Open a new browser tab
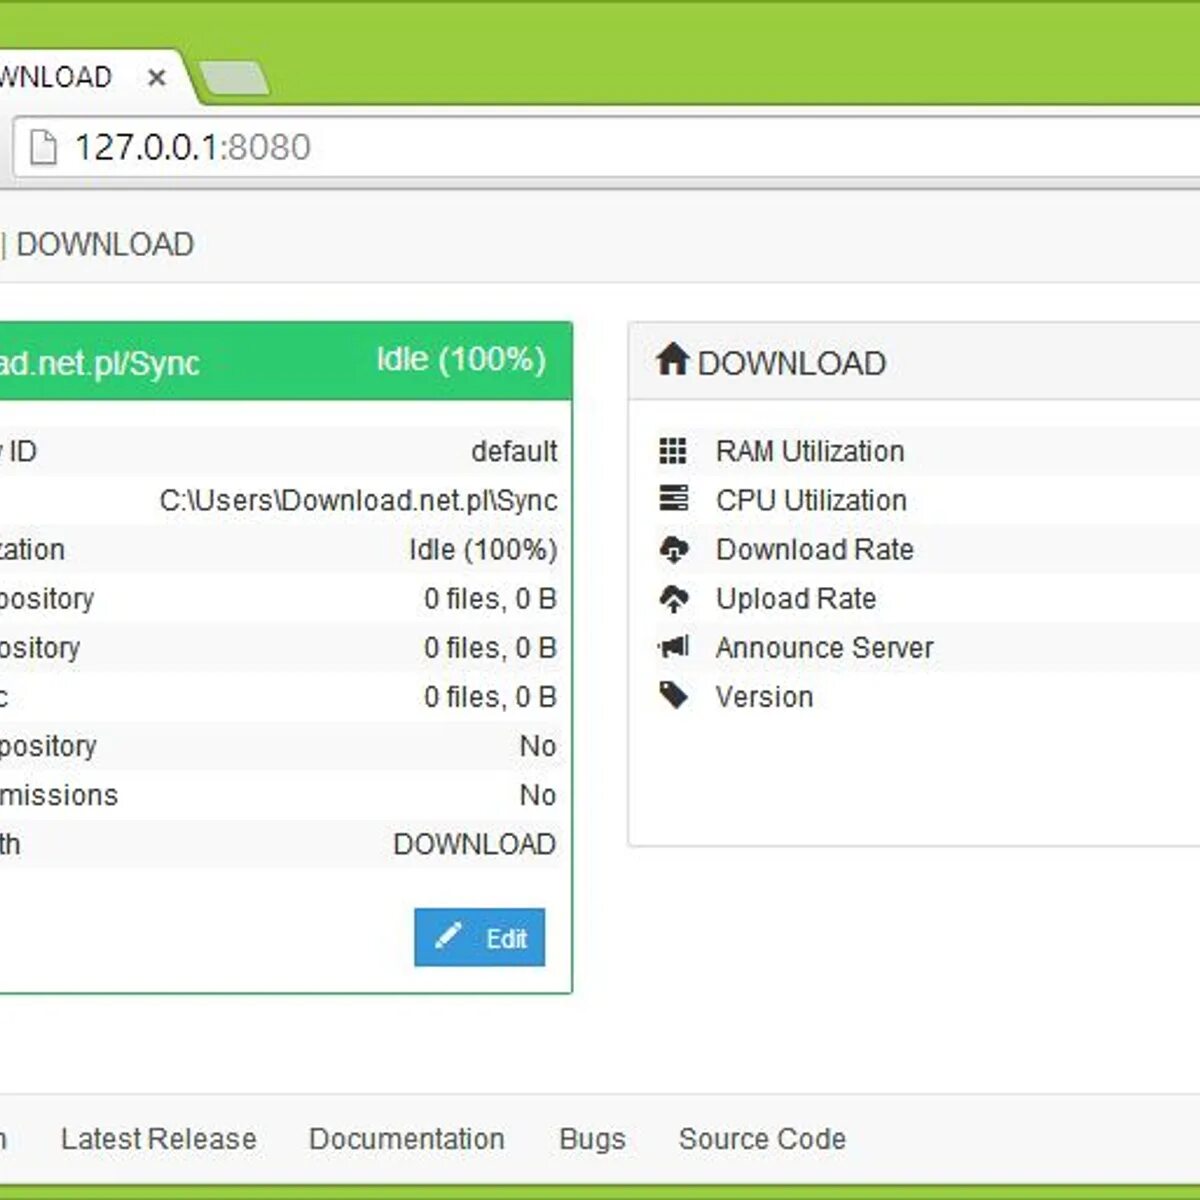 click(x=233, y=78)
